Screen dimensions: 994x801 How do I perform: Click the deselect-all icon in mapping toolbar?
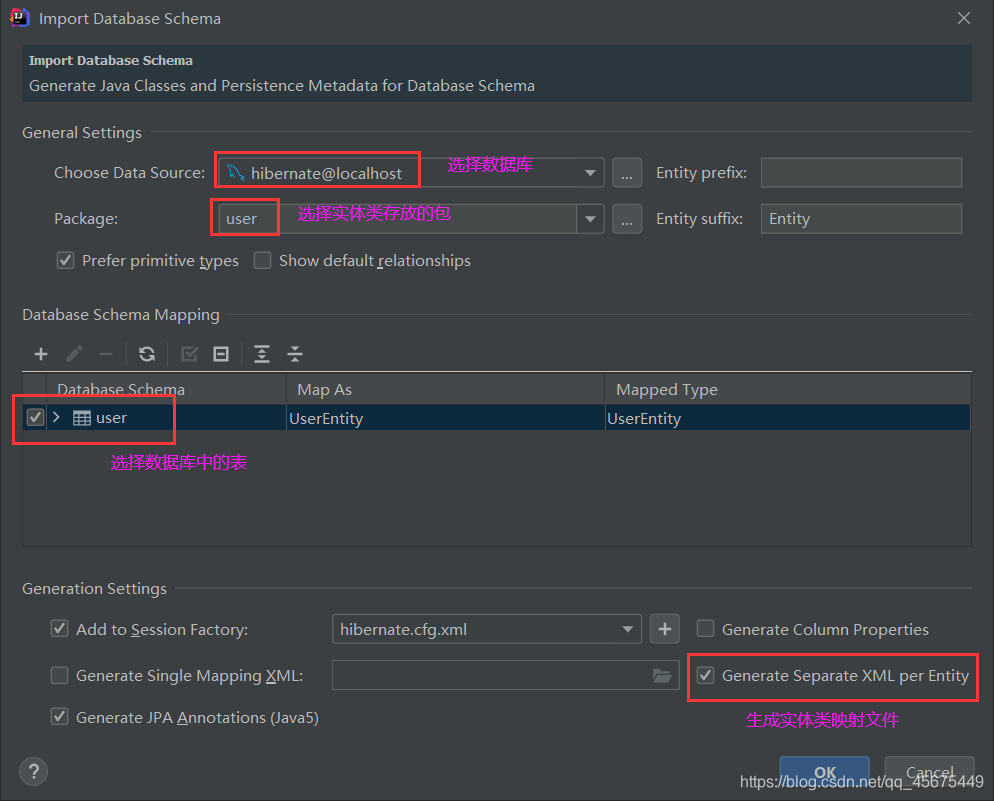pos(221,354)
